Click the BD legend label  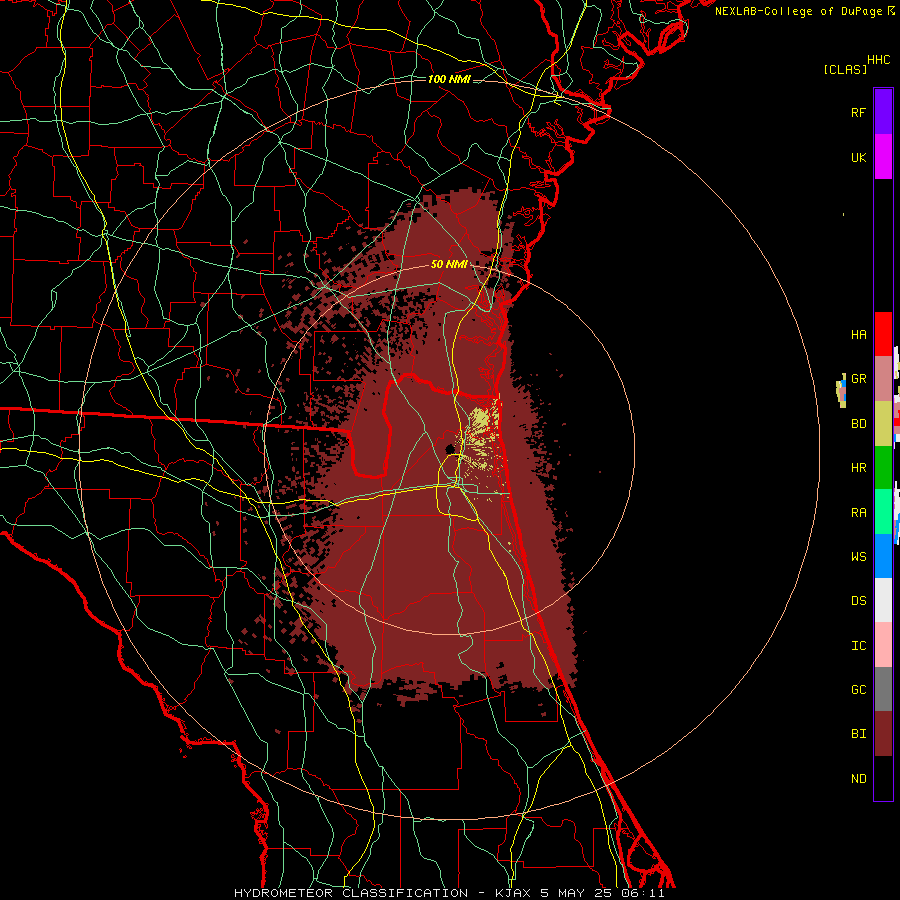click(x=858, y=424)
